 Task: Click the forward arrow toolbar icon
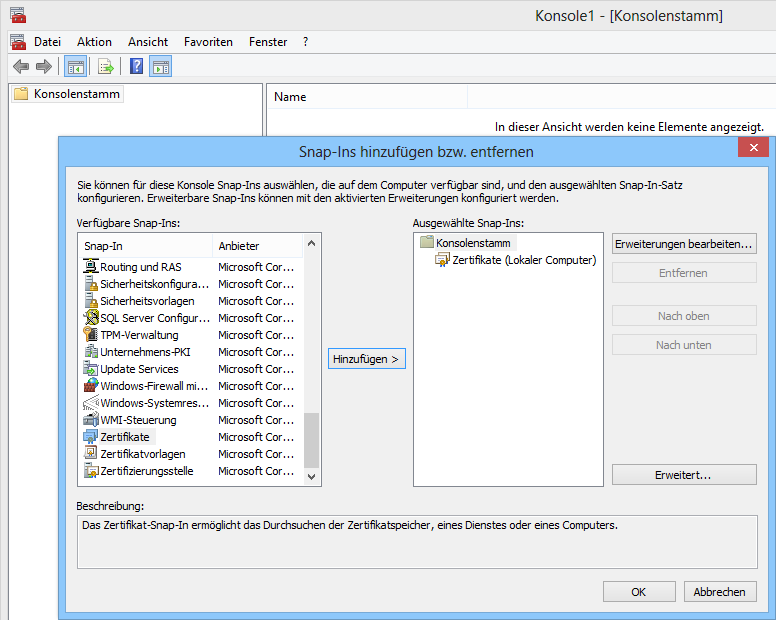click(x=44, y=67)
